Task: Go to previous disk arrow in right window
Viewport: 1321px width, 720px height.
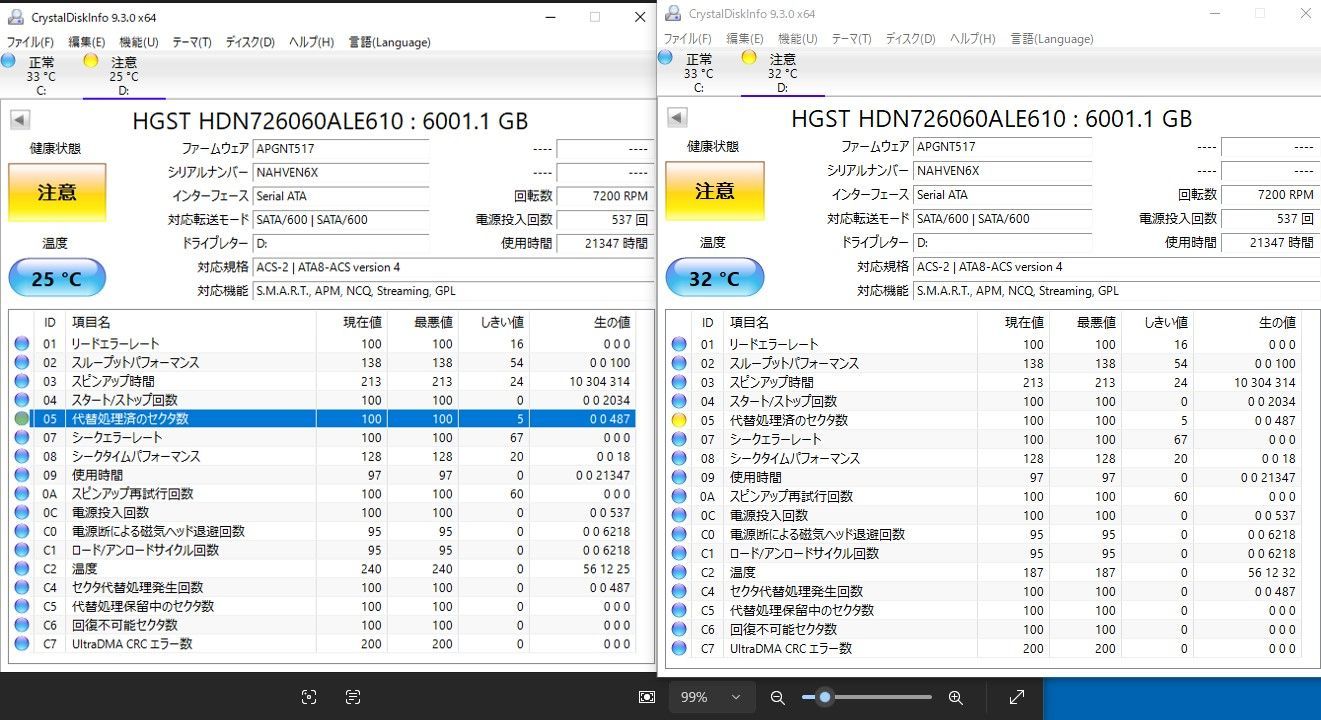Action: pos(677,118)
